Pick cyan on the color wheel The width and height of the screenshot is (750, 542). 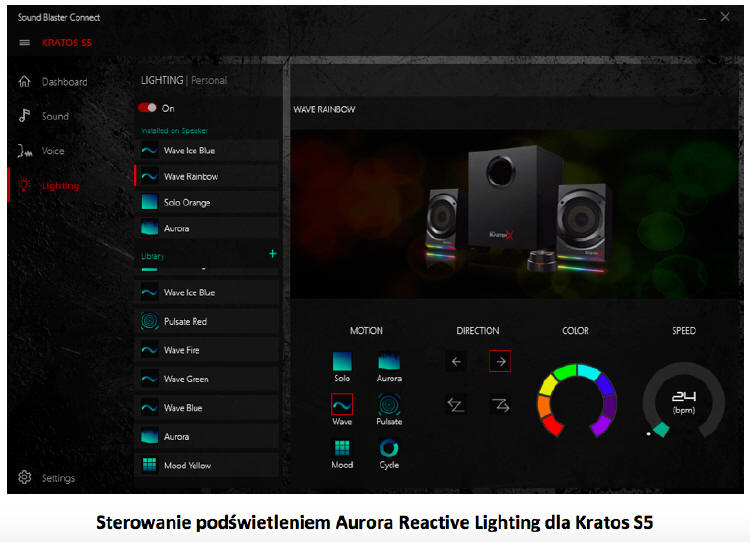[x=589, y=372]
